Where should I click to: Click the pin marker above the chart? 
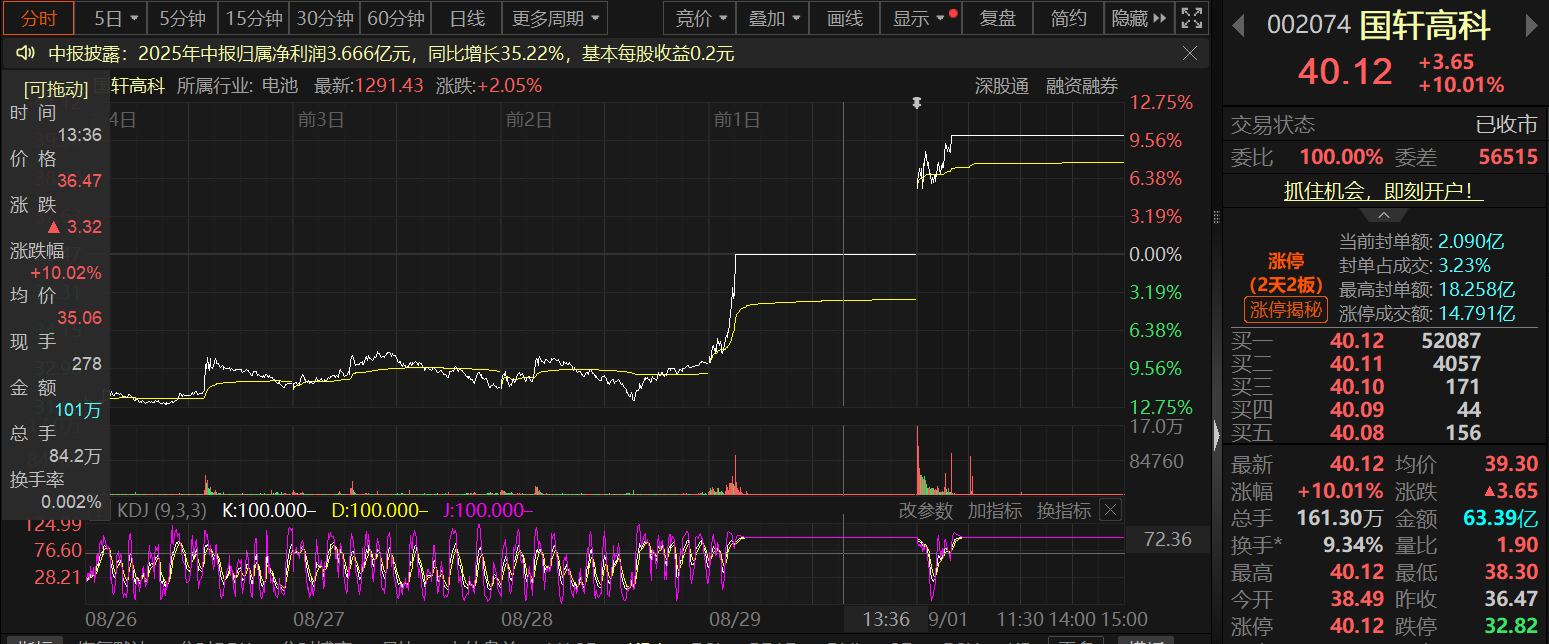tap(917, 103)
